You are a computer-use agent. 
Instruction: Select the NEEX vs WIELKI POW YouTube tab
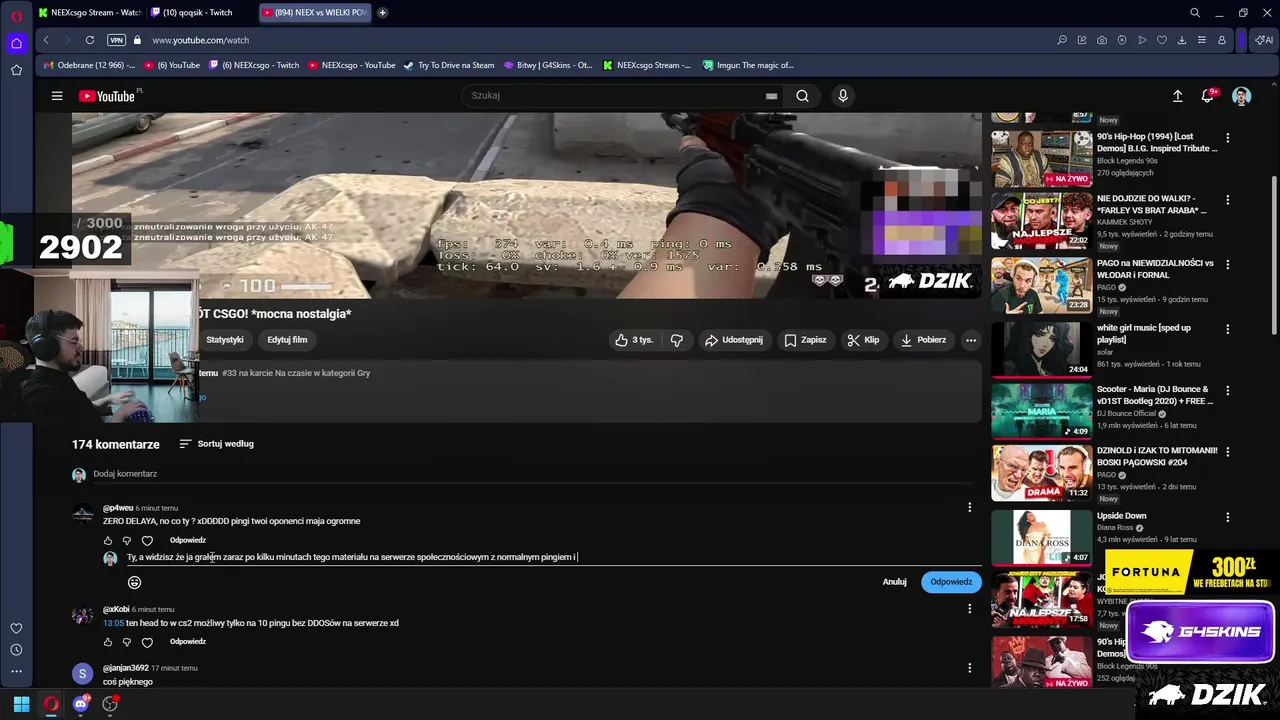314,13
